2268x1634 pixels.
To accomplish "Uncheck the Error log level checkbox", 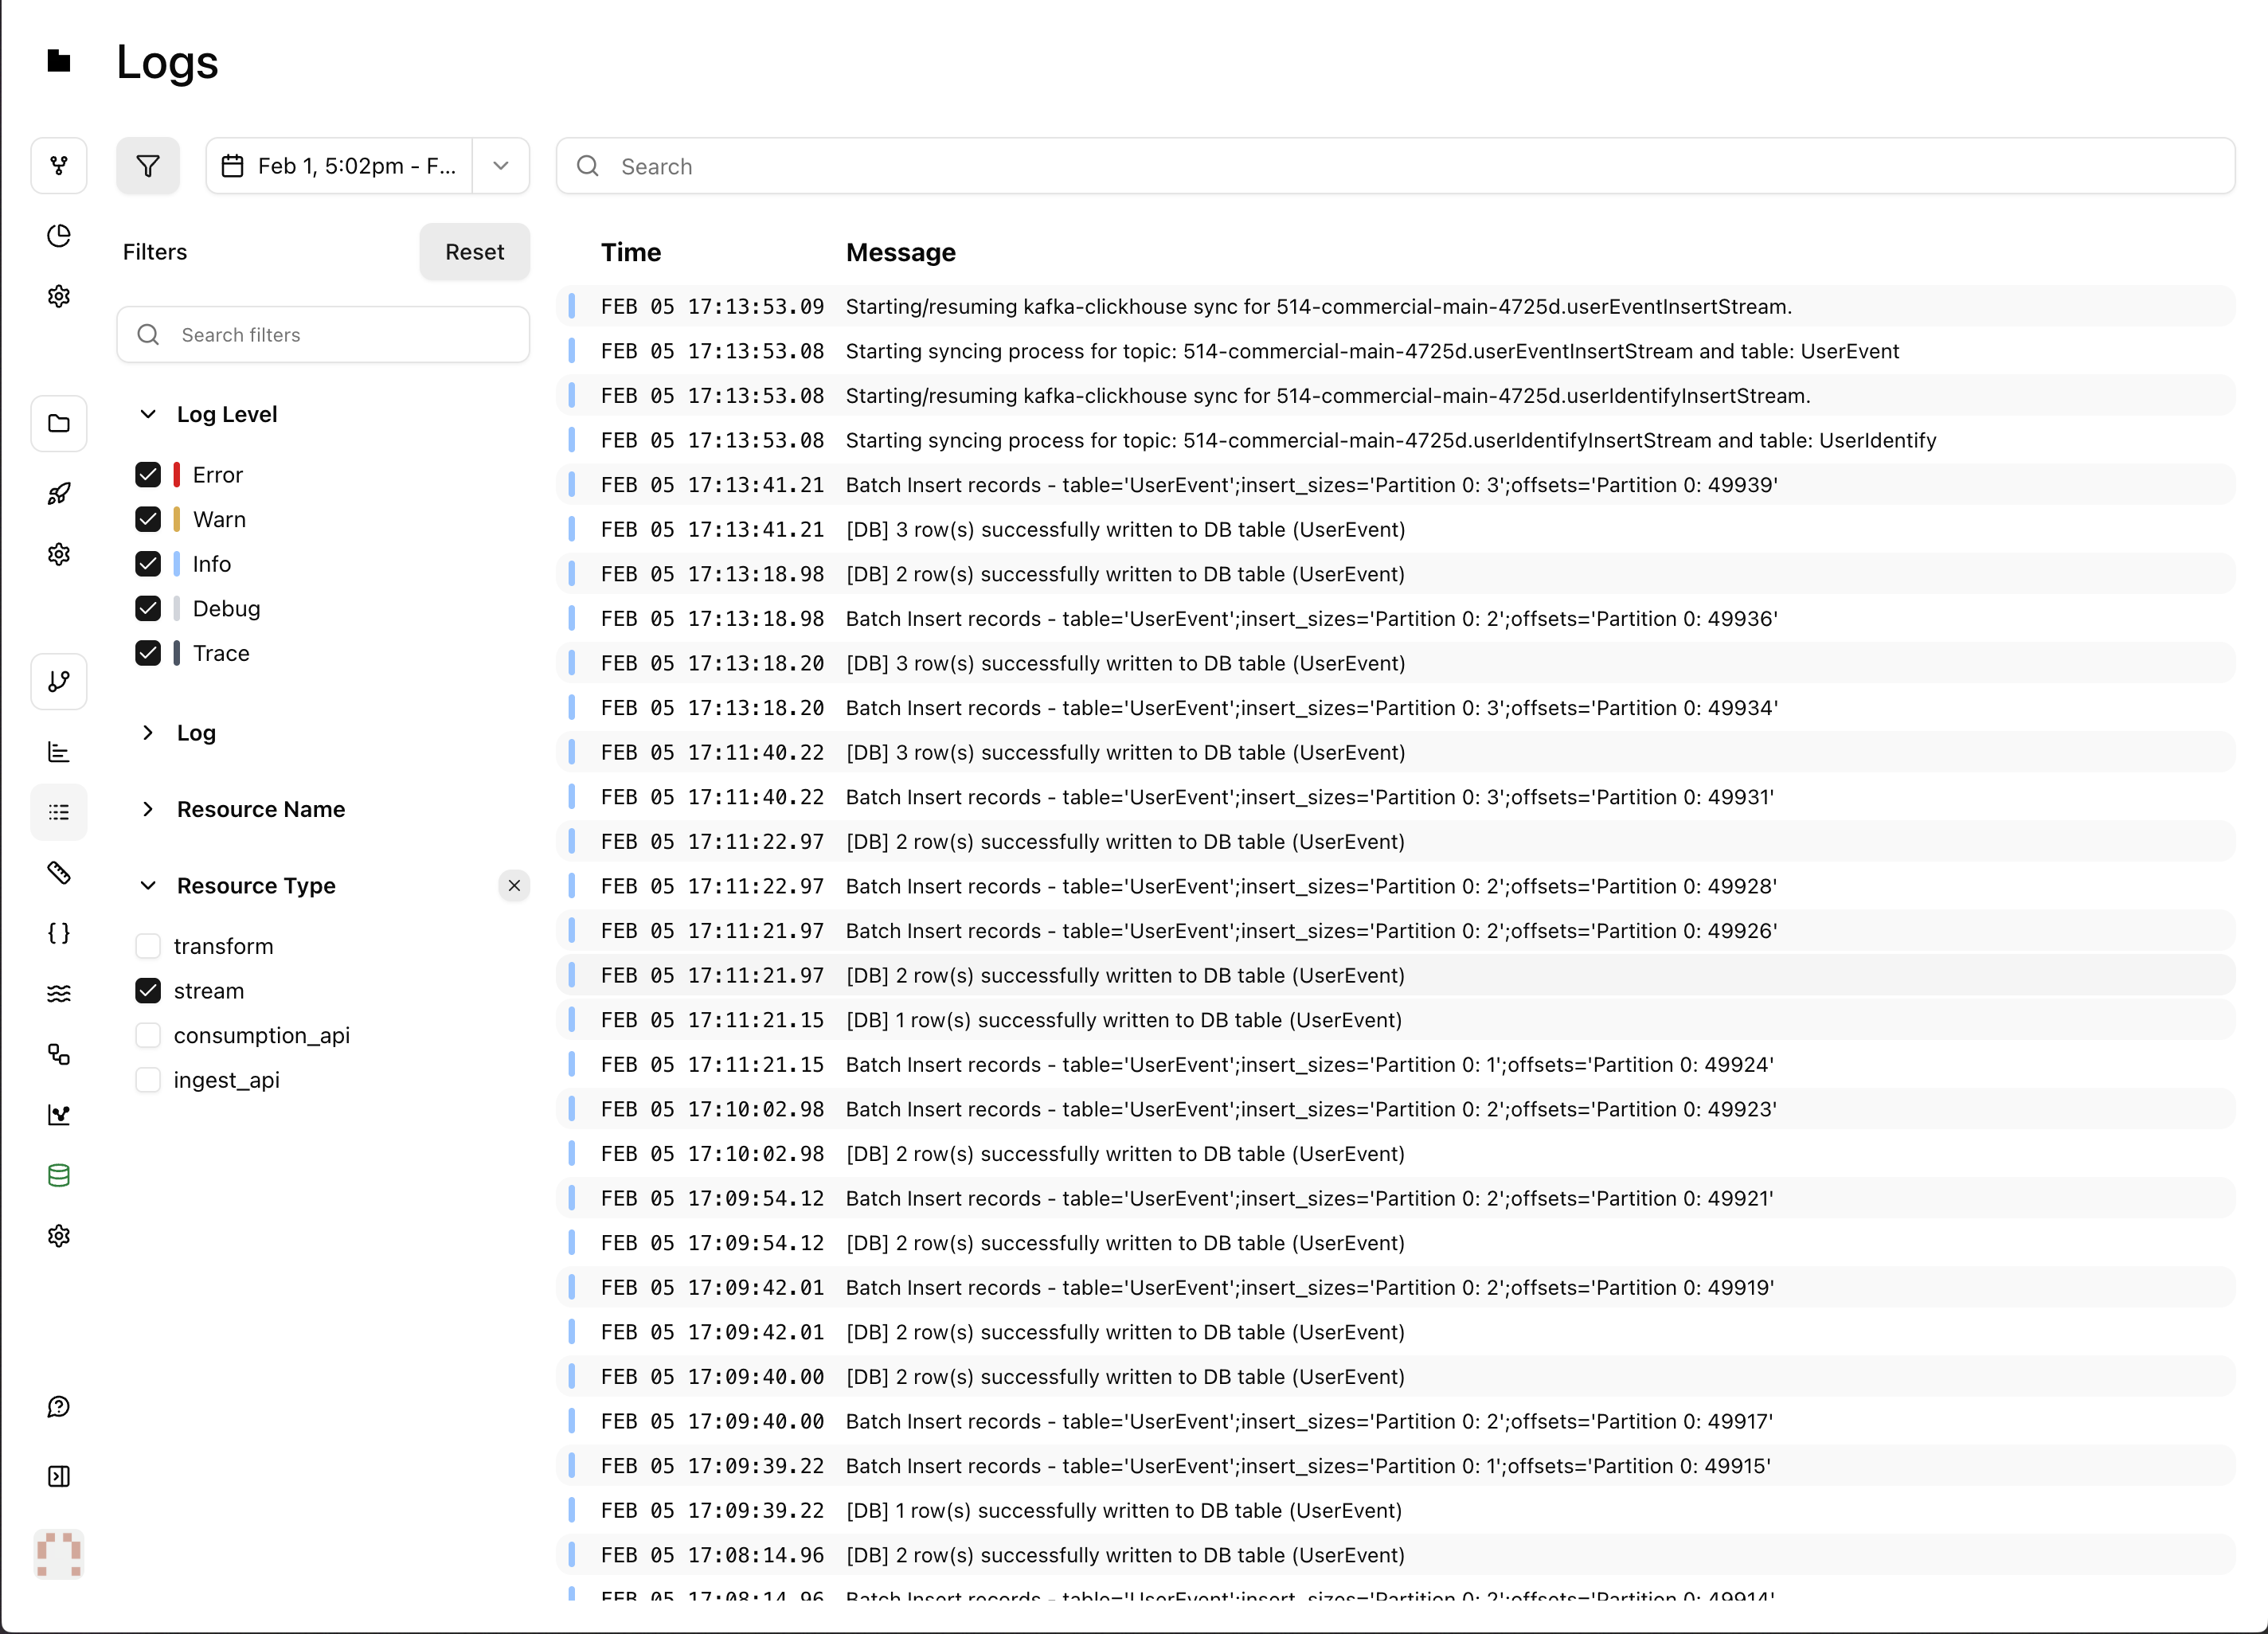I will pos(148,475).
